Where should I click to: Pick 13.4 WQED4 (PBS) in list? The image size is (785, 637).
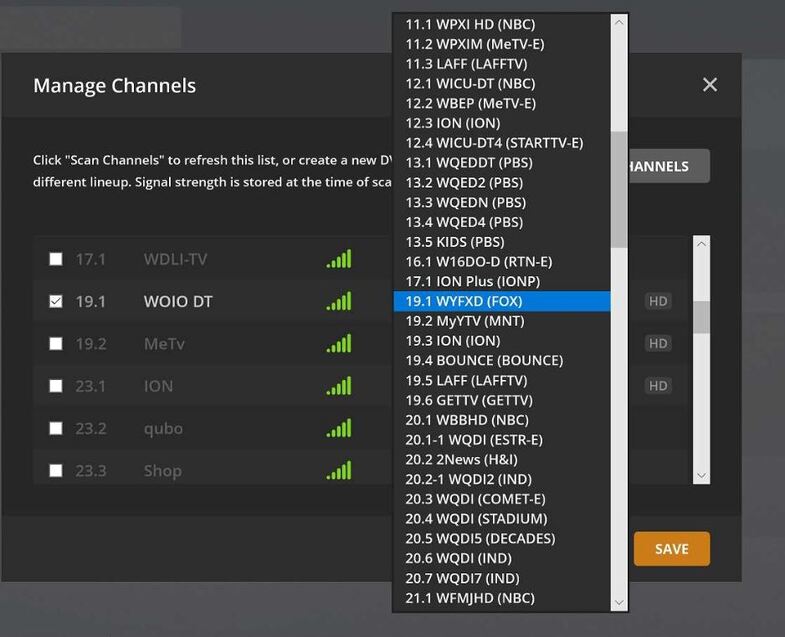(502, 222)
